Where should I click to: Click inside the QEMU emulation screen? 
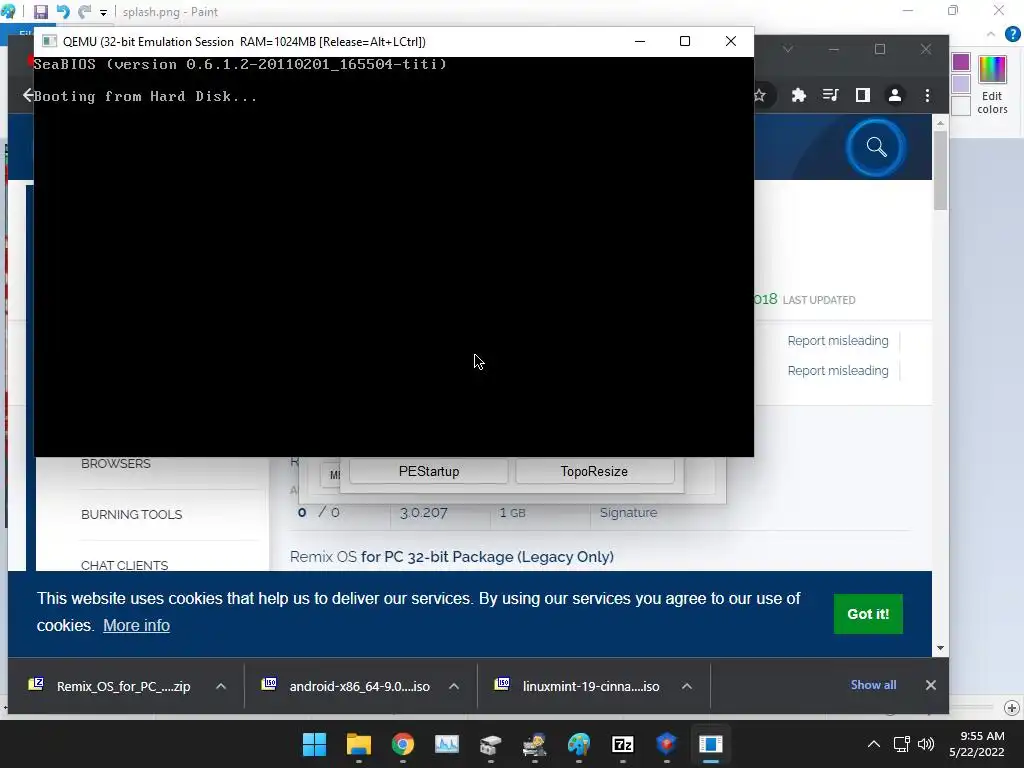tap(394, 257)
